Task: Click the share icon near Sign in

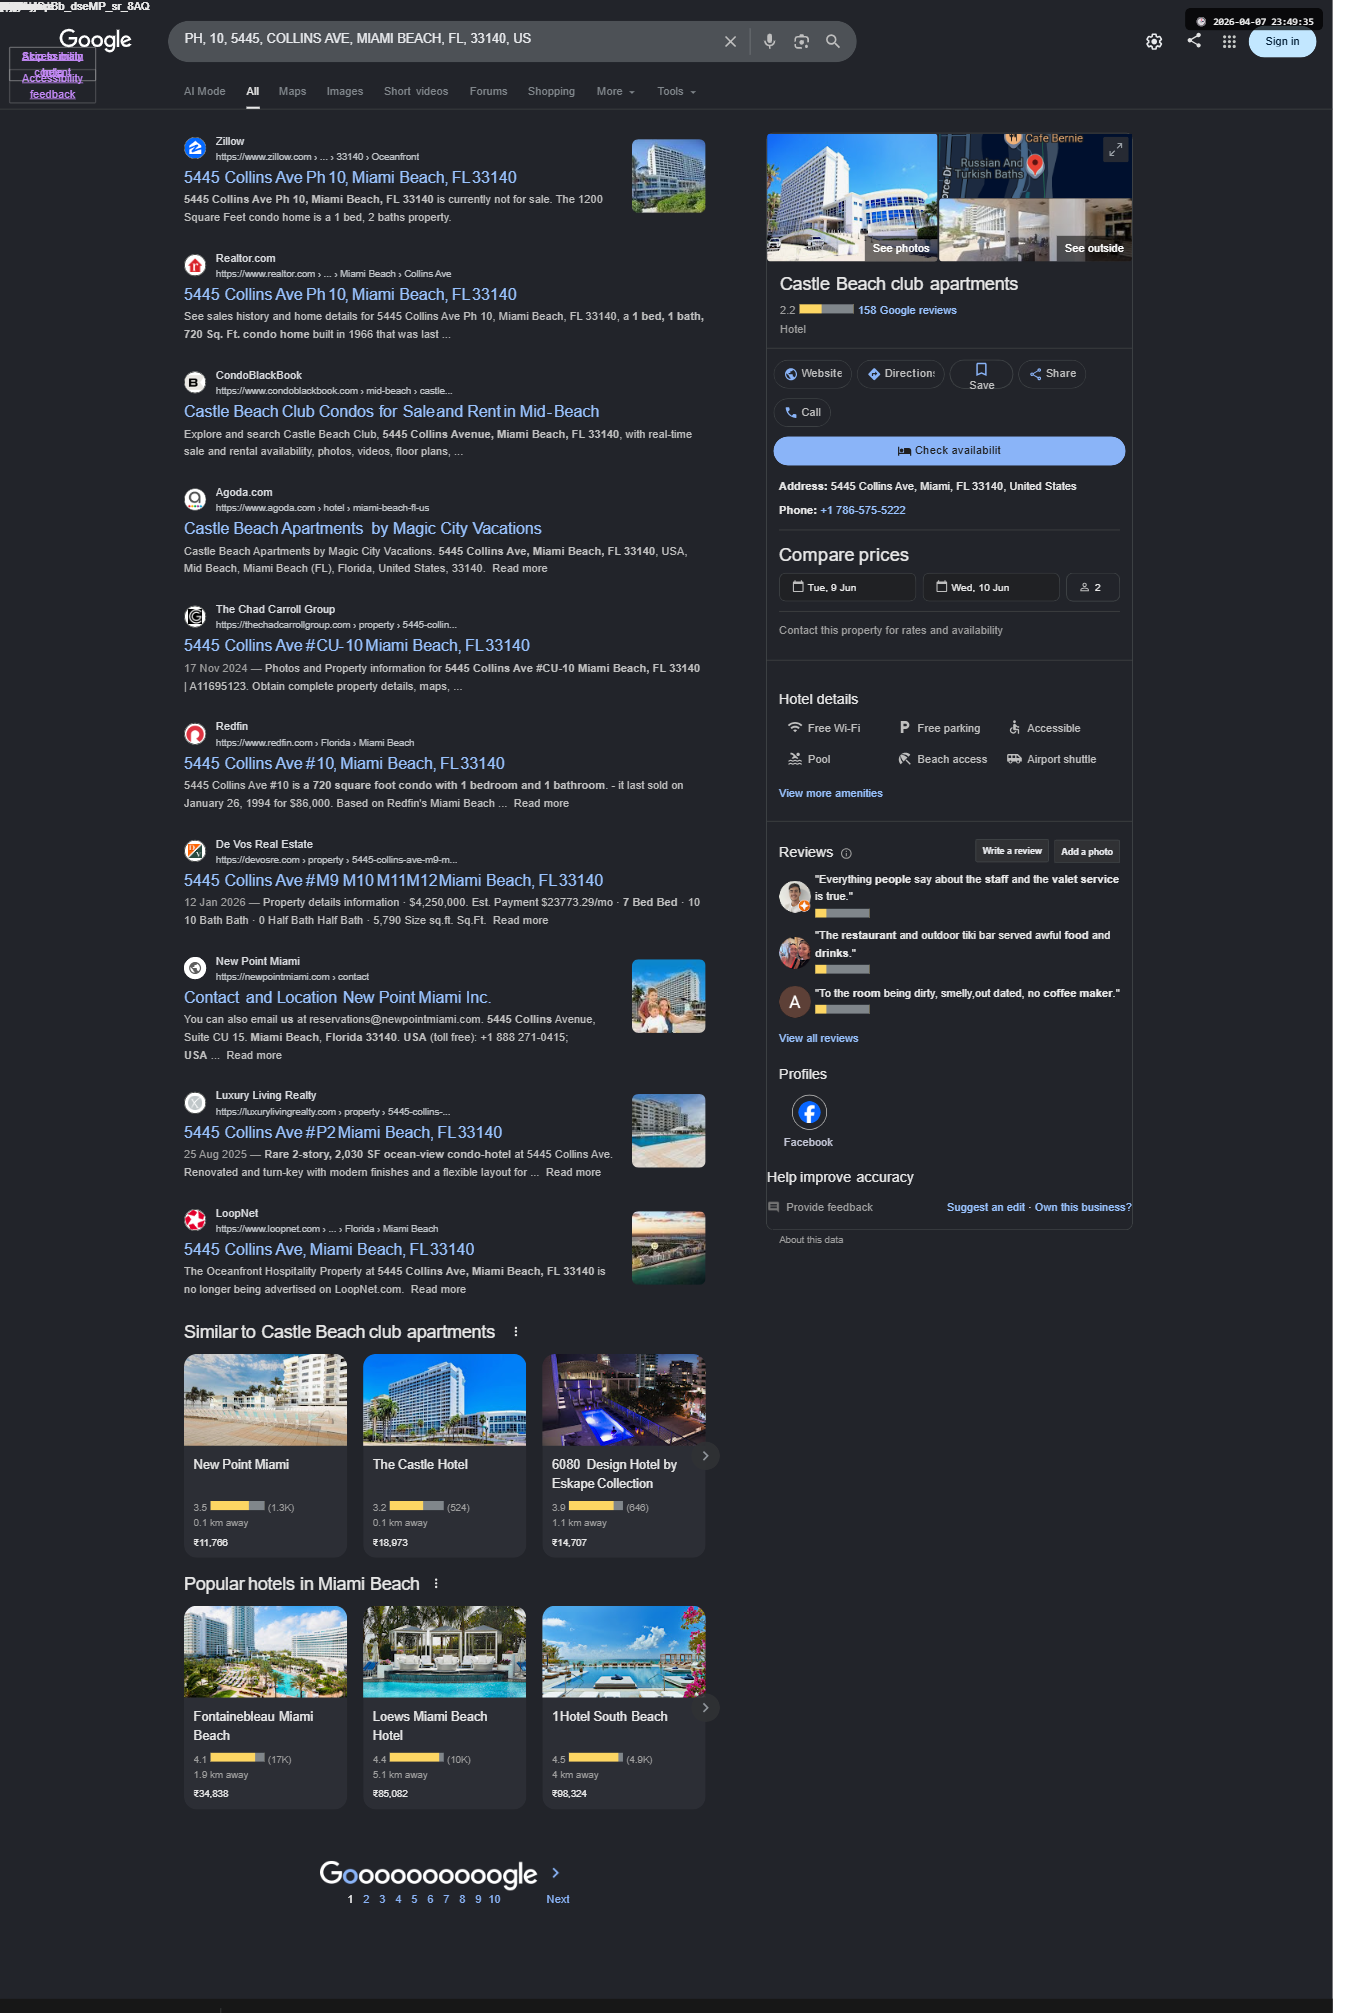Action: [x=1194, y=41]
